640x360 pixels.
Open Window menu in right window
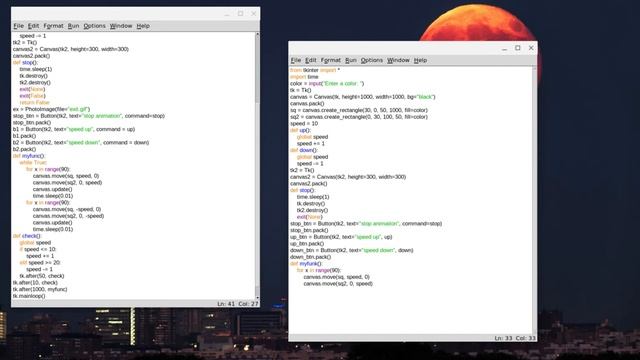coord(398,60)
